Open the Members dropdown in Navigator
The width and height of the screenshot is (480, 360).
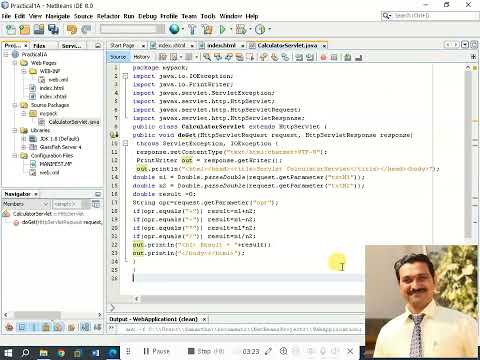pyautogui.click(x=26, y=204)
